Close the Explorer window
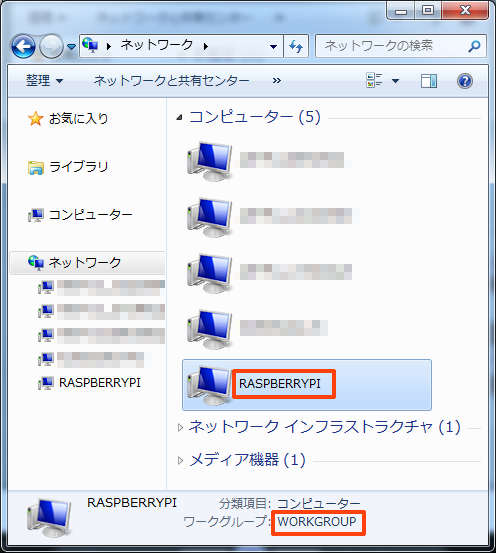 [465, 11]
